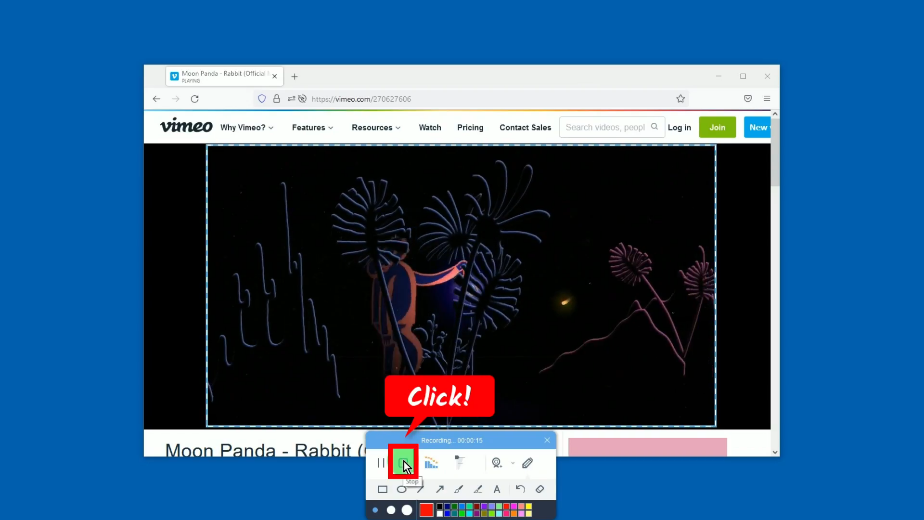Click the page scrollbar down arrow
This screenshot has height=520, width=924.
(775, 452)
